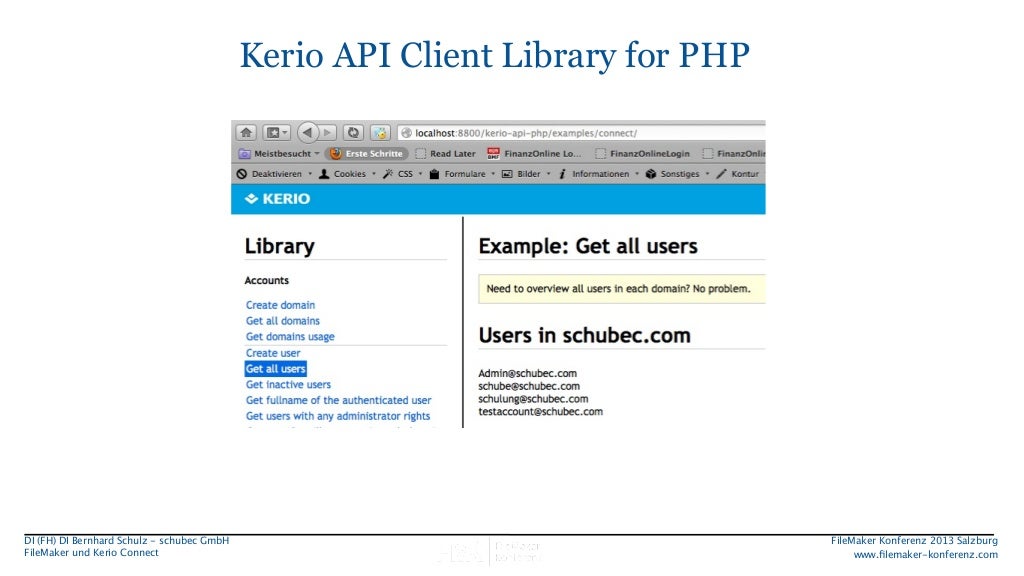Click the new tab sparkle icon beside reload

pos(380,133)
